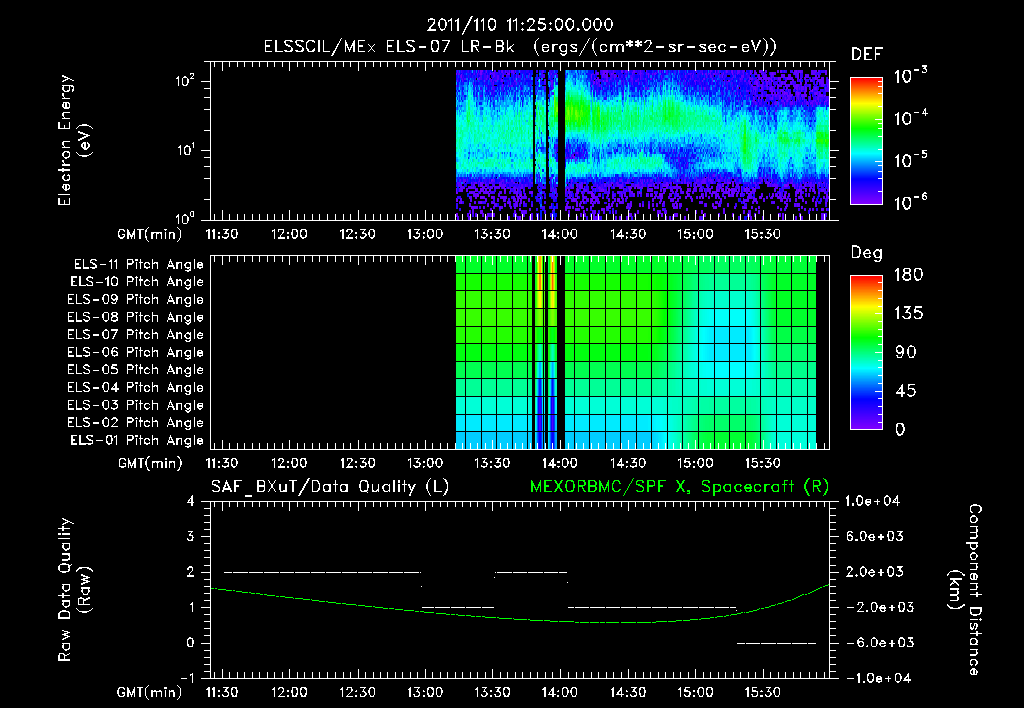1024x708 pixels.
Task: Select the ELS-01 Pitch Angle row label
Action: [137, 441]
